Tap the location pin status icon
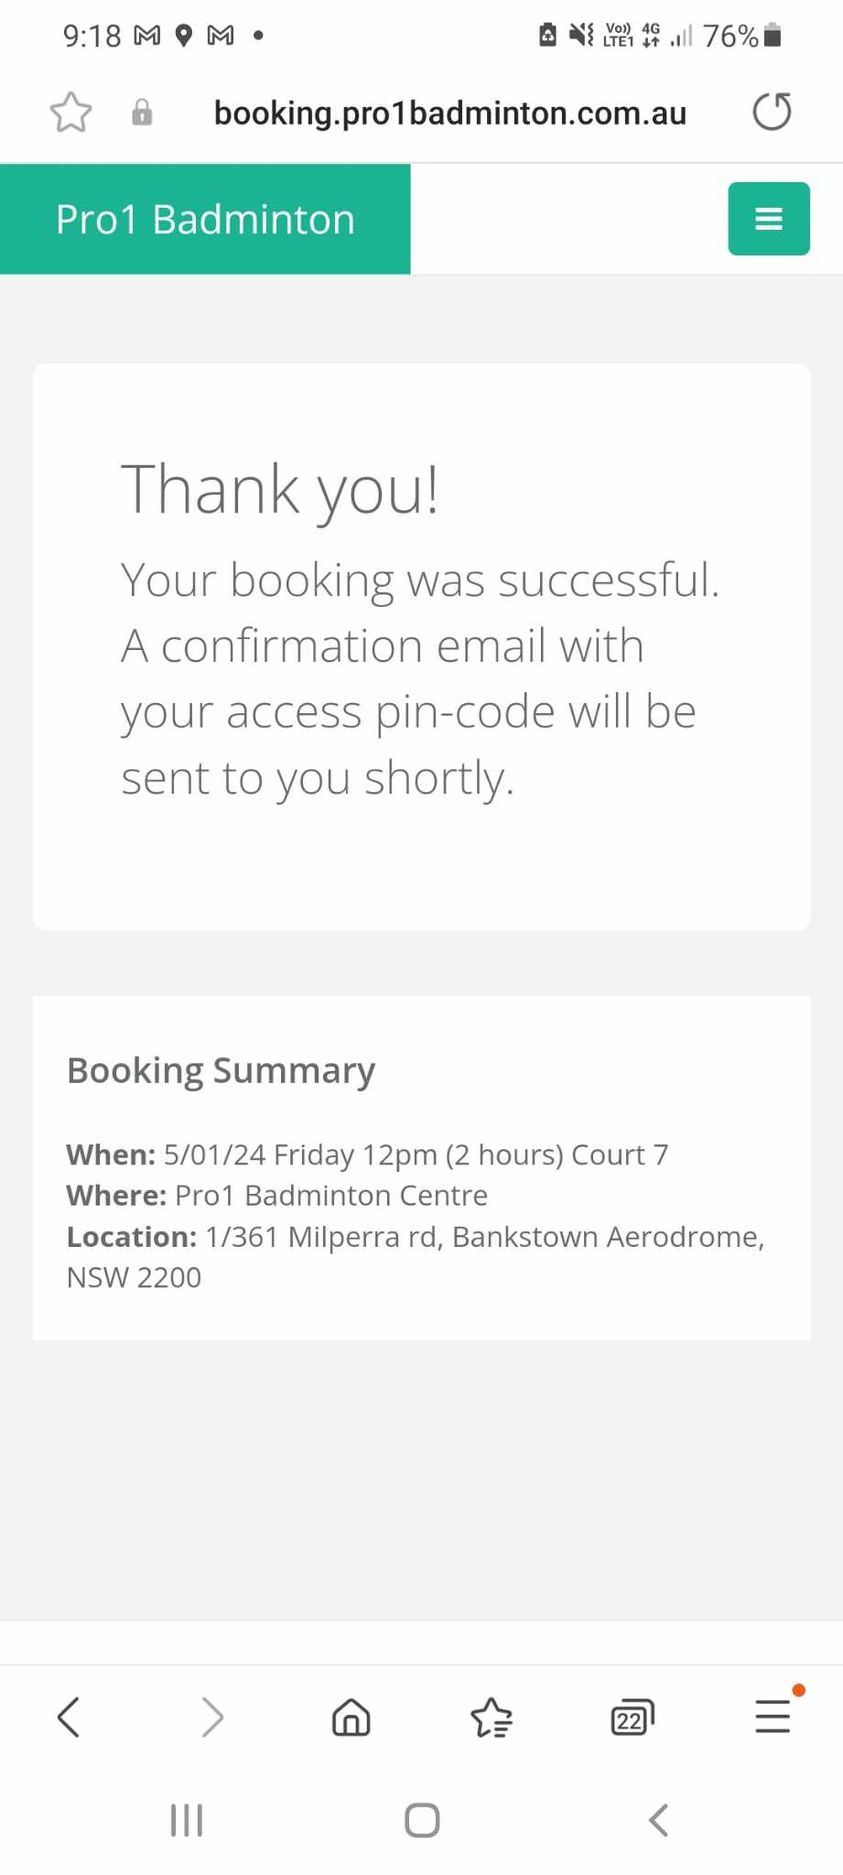Image resolution: width=843 pixels, height=1875 pixels. tap(183, 36)
